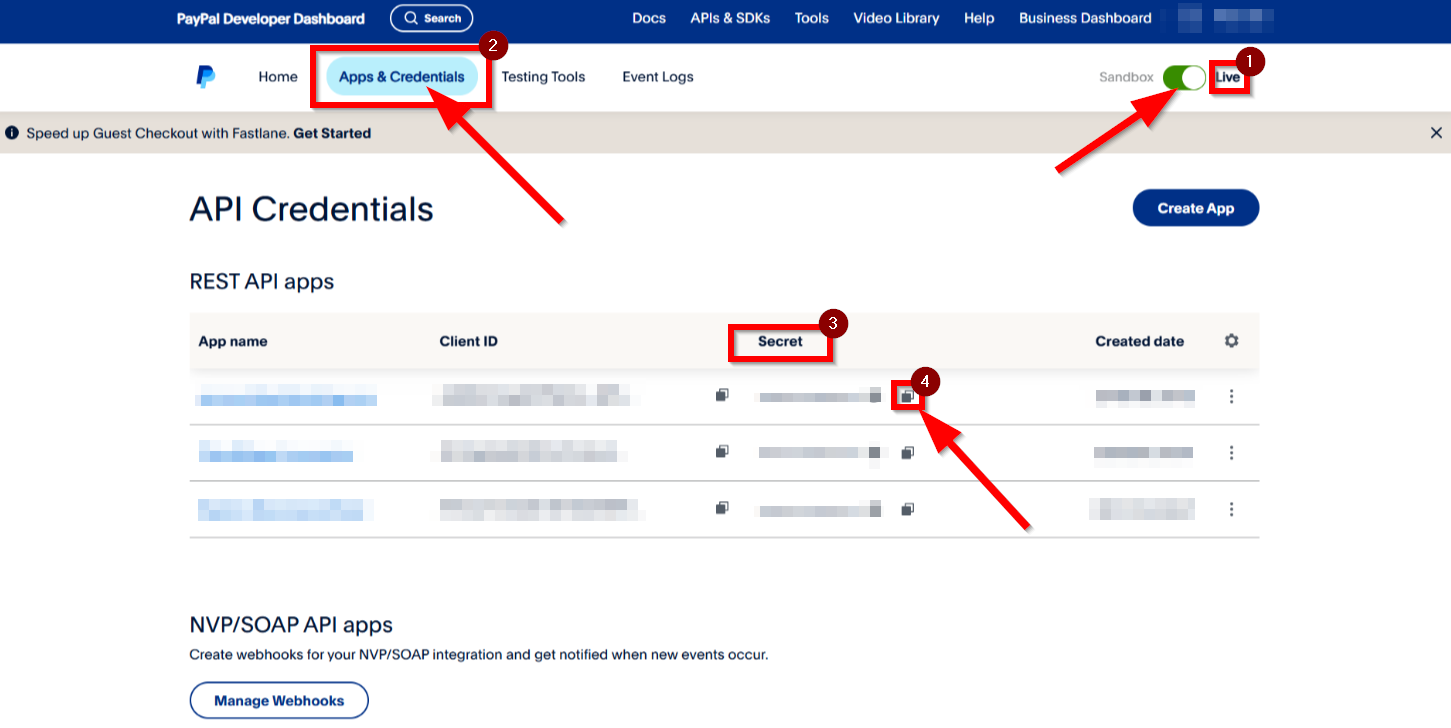Copy Client ID of second app
This screenshot has height=728, width=1451.
click(722, 452)
